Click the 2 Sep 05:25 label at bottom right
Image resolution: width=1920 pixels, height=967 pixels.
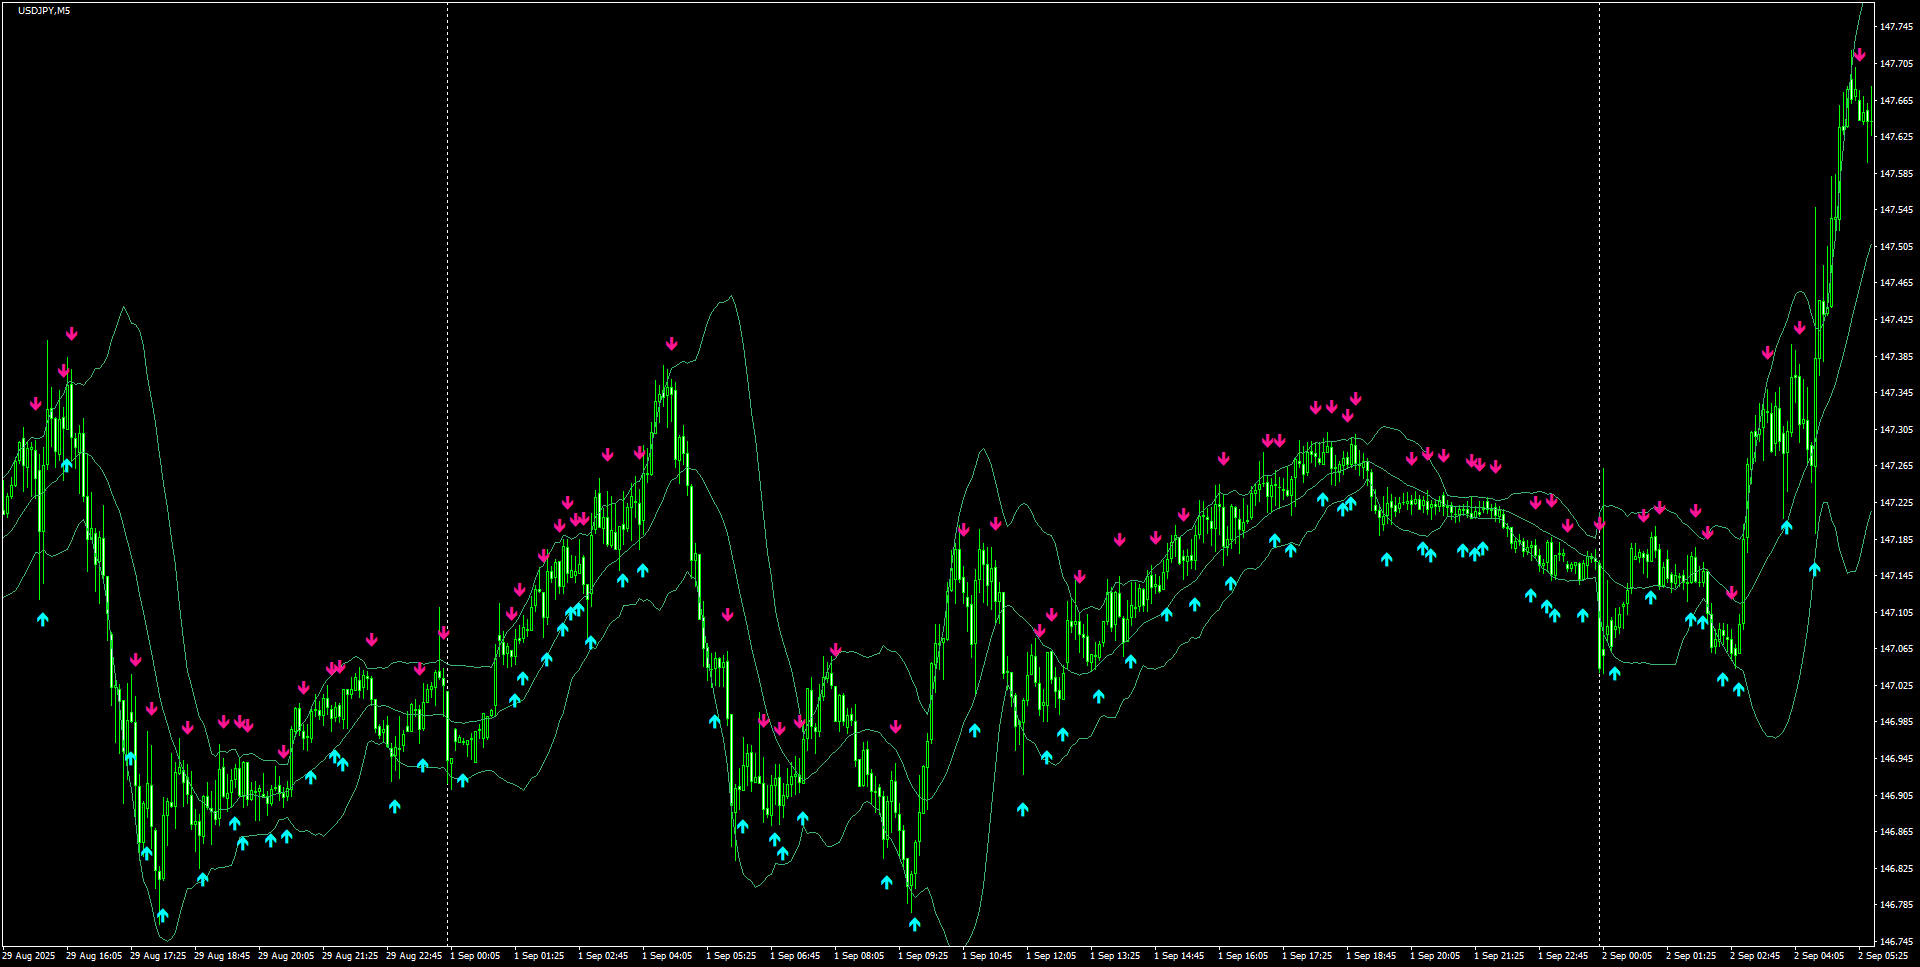click(x=1886, y=958)
